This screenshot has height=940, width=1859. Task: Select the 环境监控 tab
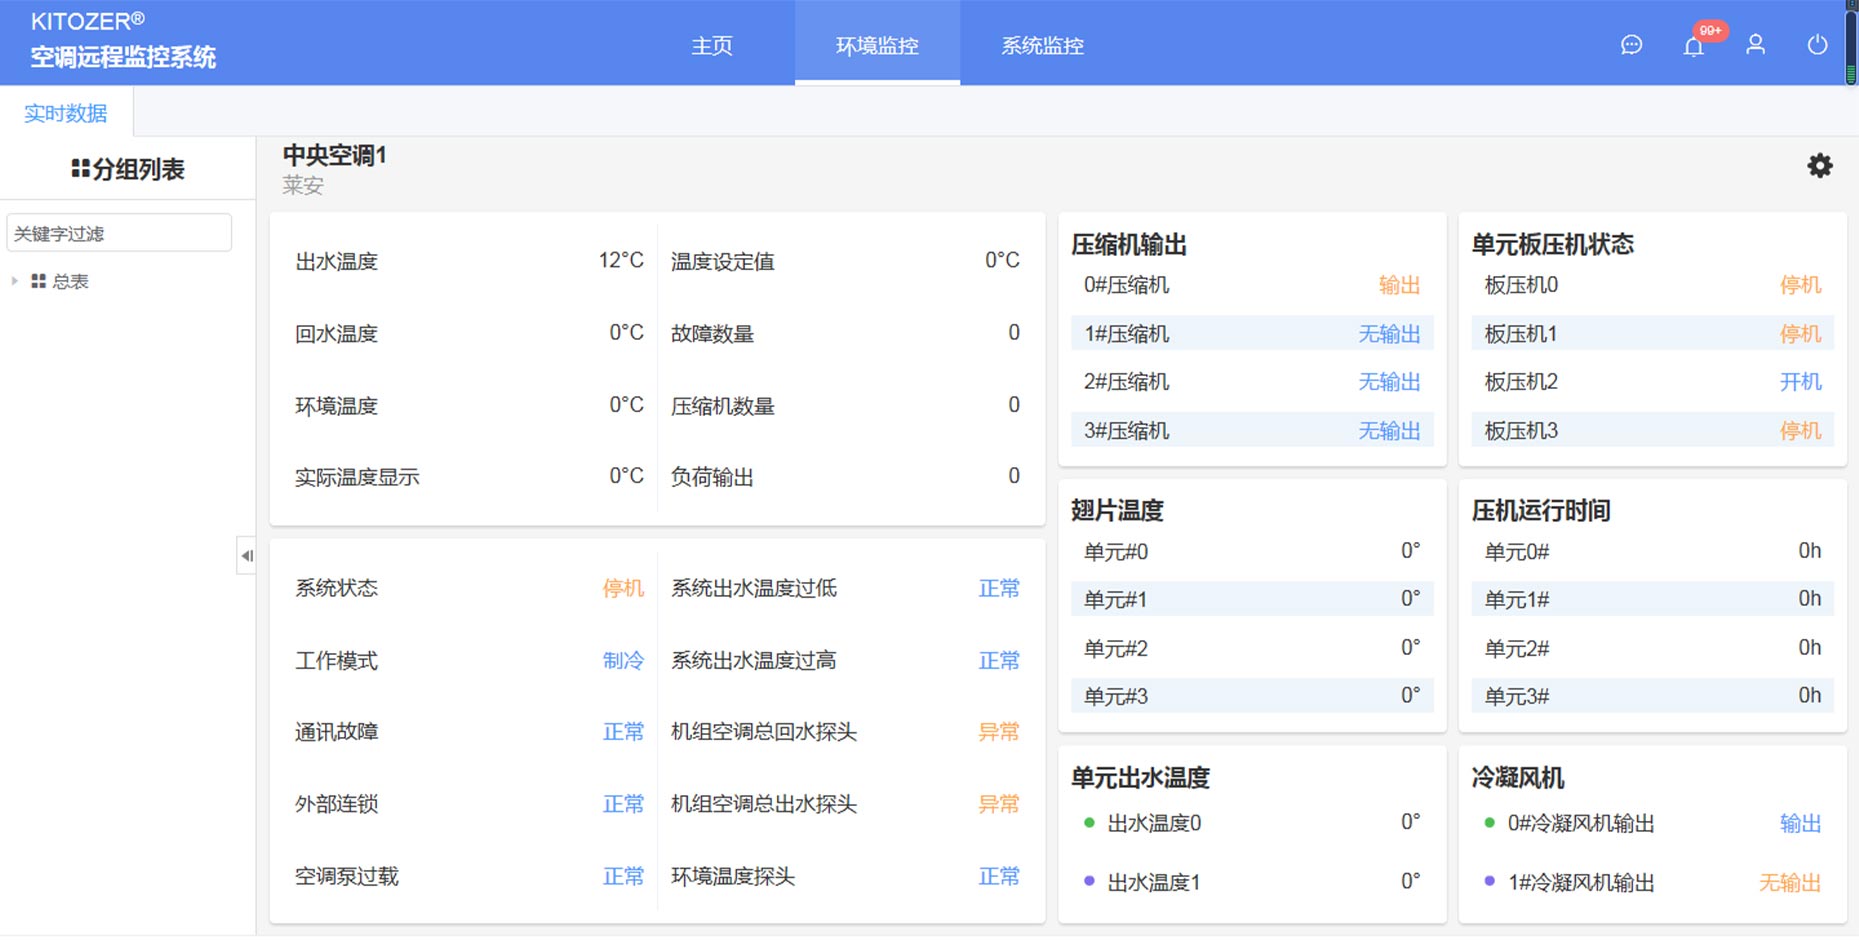point(877,45)
